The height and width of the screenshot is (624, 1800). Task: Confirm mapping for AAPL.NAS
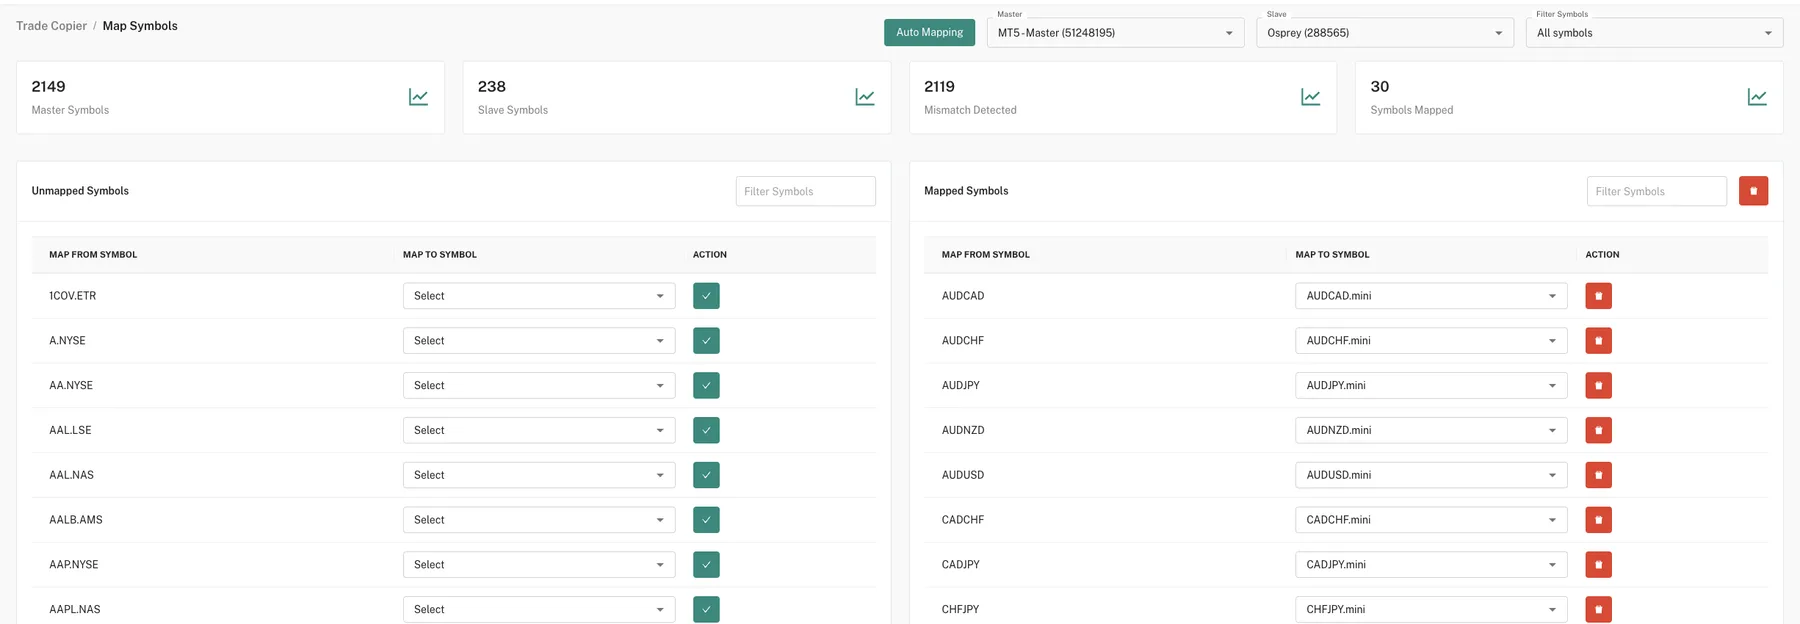[706, 609]
